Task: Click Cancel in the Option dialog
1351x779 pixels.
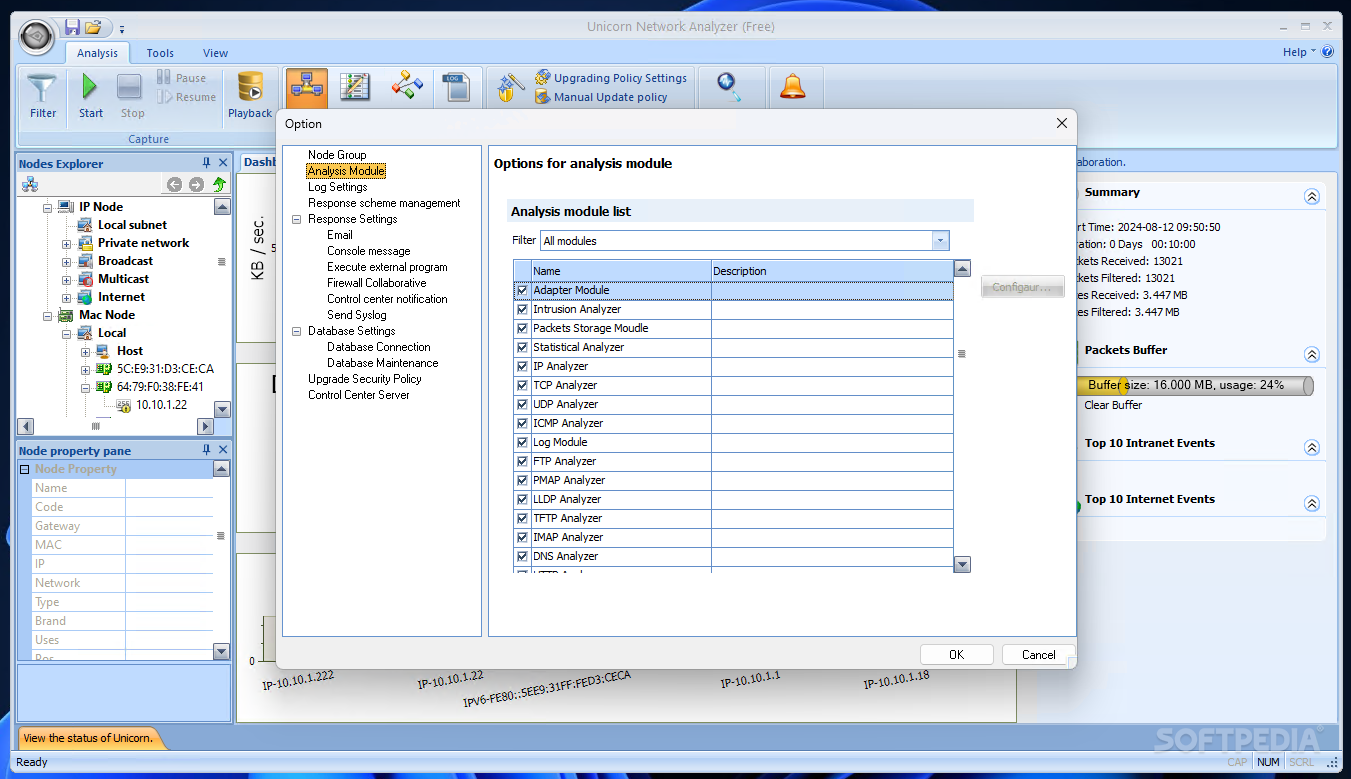Action: tap(1038, 655)
